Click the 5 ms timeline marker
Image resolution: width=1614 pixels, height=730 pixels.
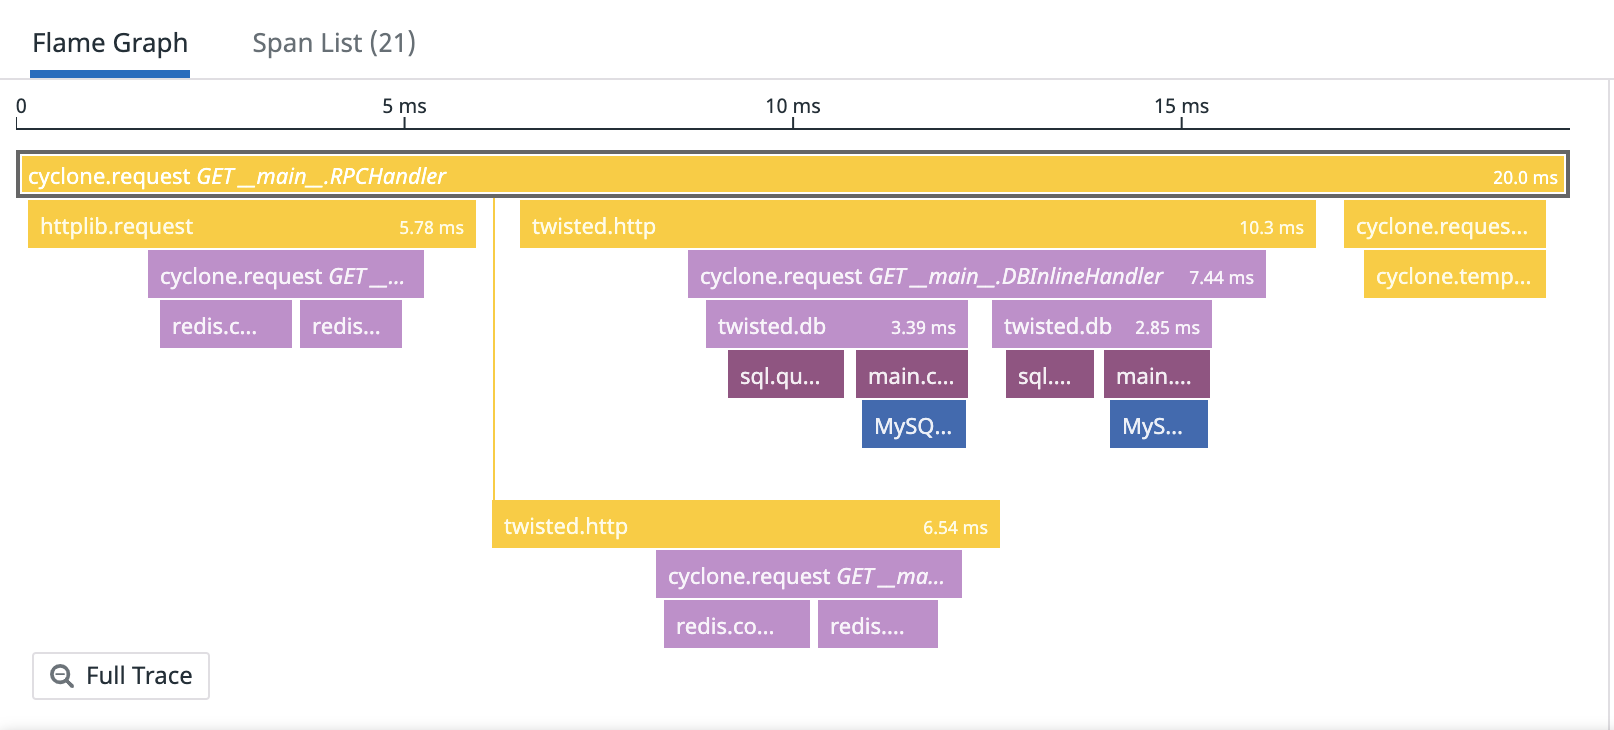404,106
